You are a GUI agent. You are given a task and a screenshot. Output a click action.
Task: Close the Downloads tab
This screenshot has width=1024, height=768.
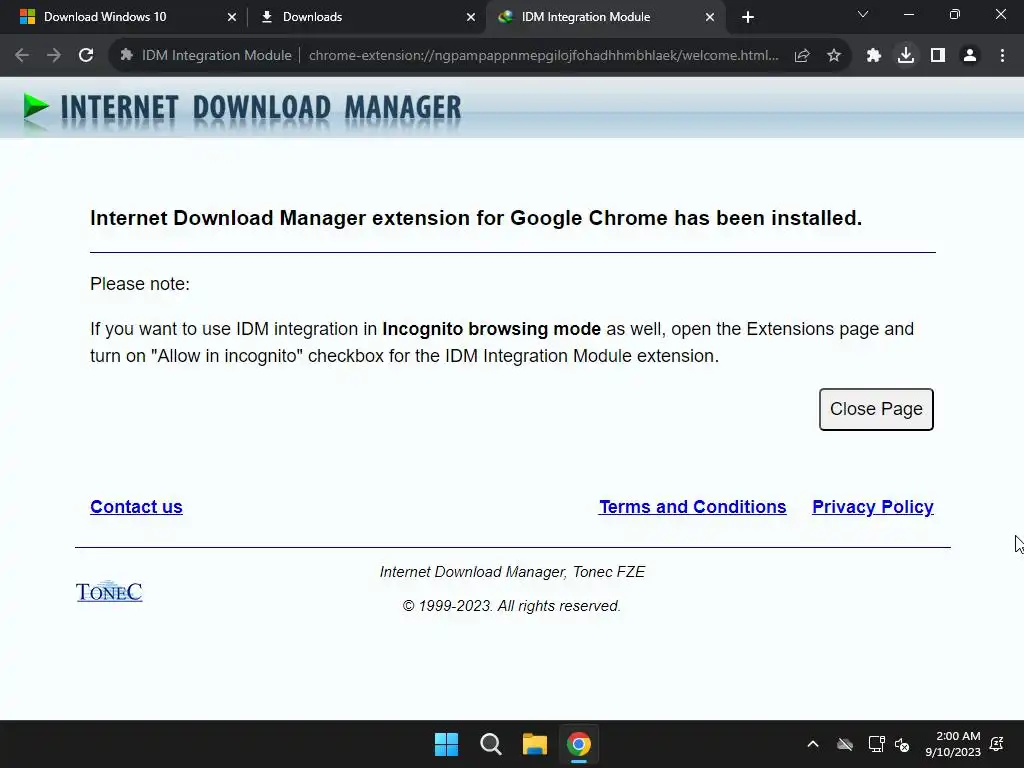click(471, 18)
